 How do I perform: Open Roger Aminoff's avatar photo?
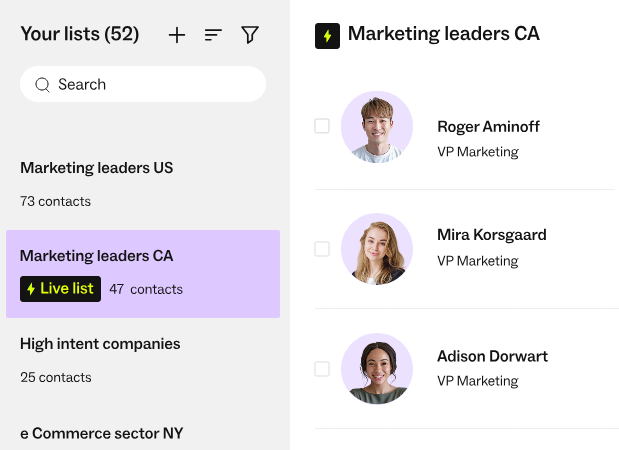pos(377,127)
